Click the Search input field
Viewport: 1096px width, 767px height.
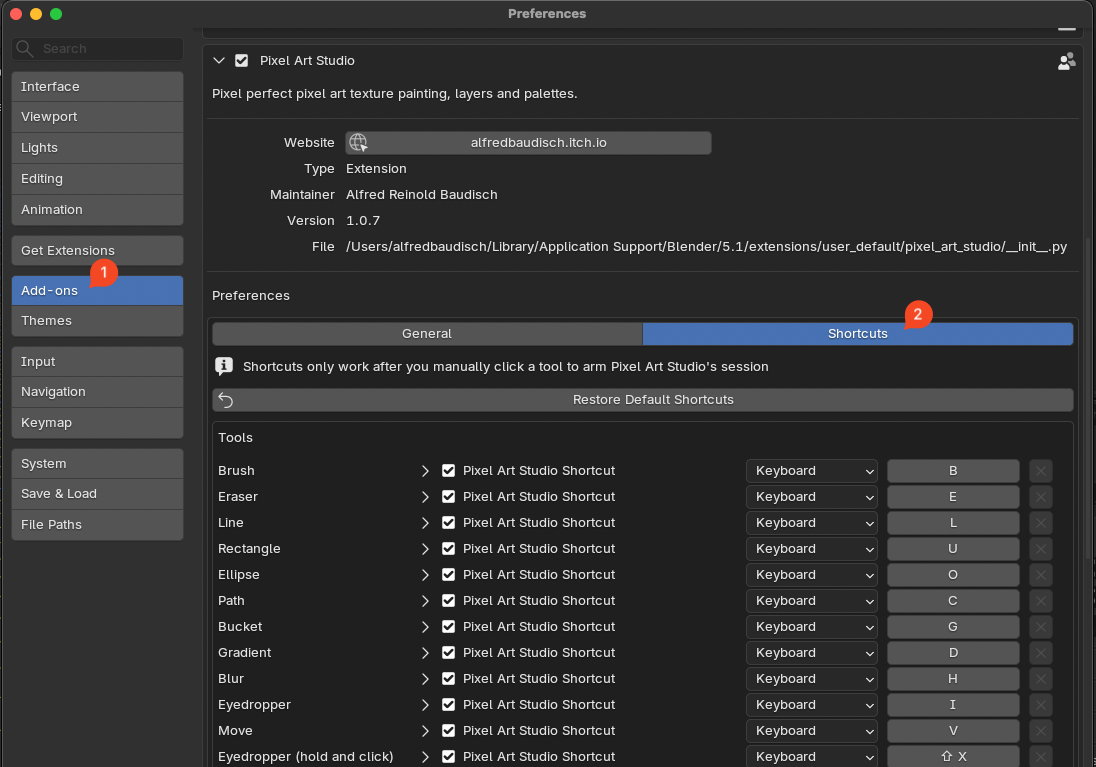[97, 48]
